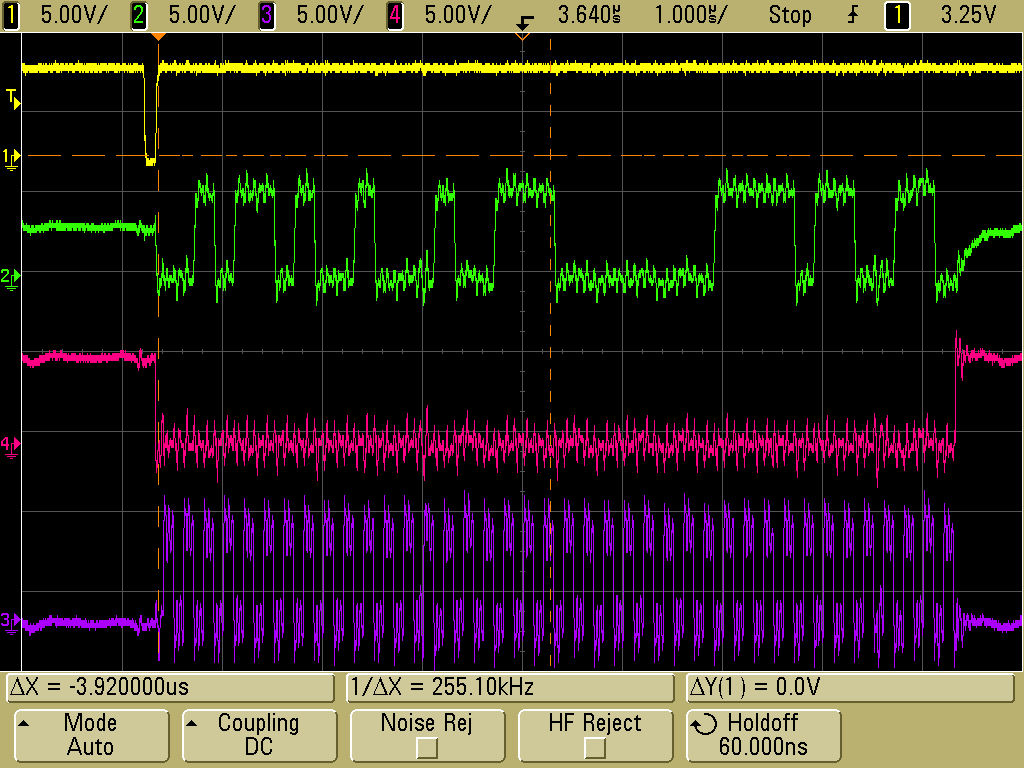This screenshot has width=1024, height=768.
Task: Select the purple channel 3 indicator
Action: tap(266, 16)
